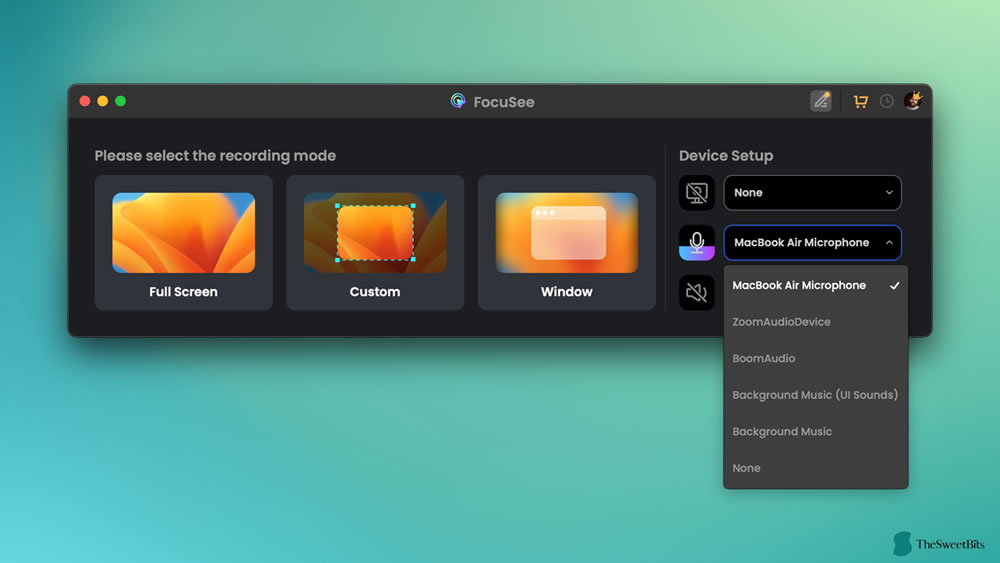Click the Custom region selection thumbnail

375,233
